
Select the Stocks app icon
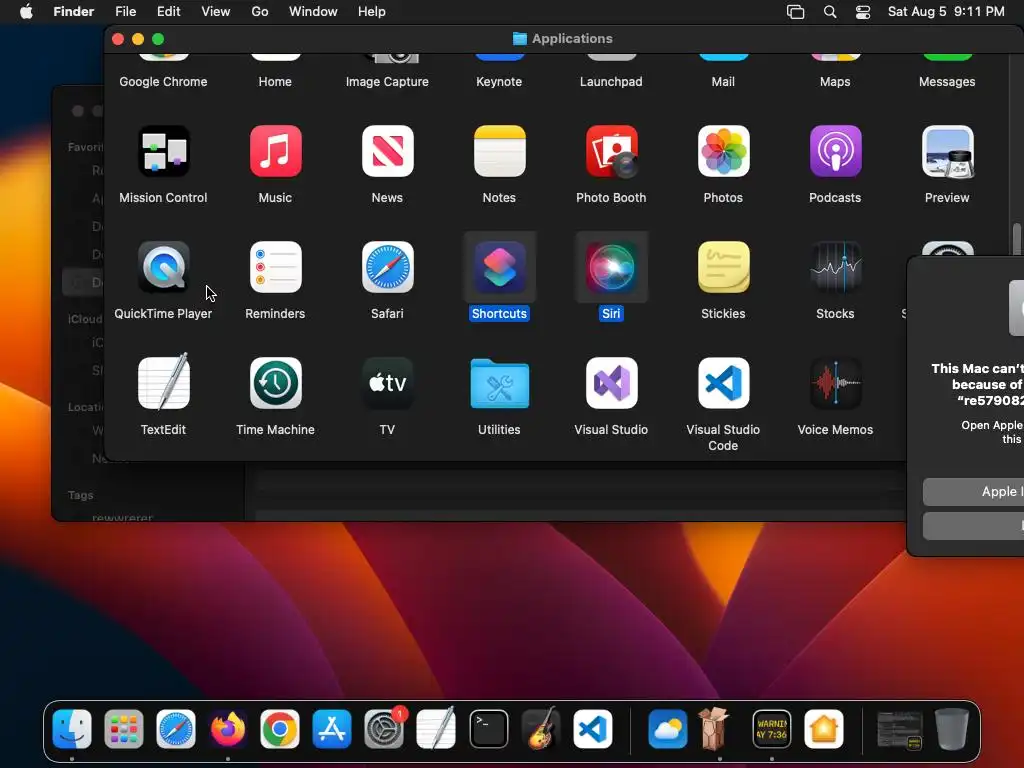pyautogui.click(x=835, y=267)
